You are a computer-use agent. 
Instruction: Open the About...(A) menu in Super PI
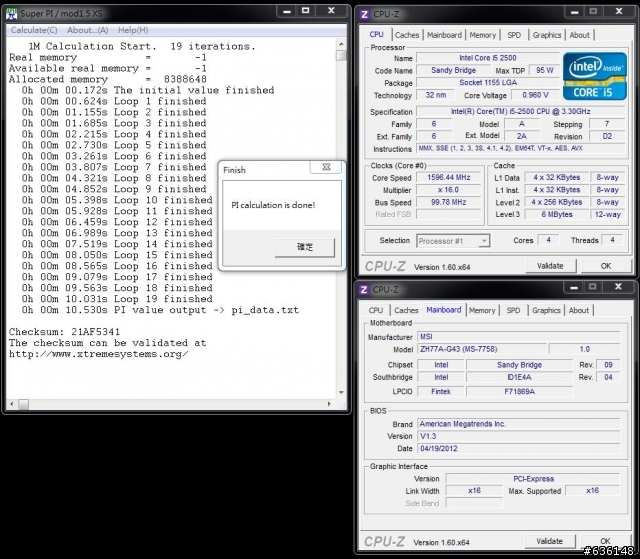pyautogui.click(x=87, y=30)
